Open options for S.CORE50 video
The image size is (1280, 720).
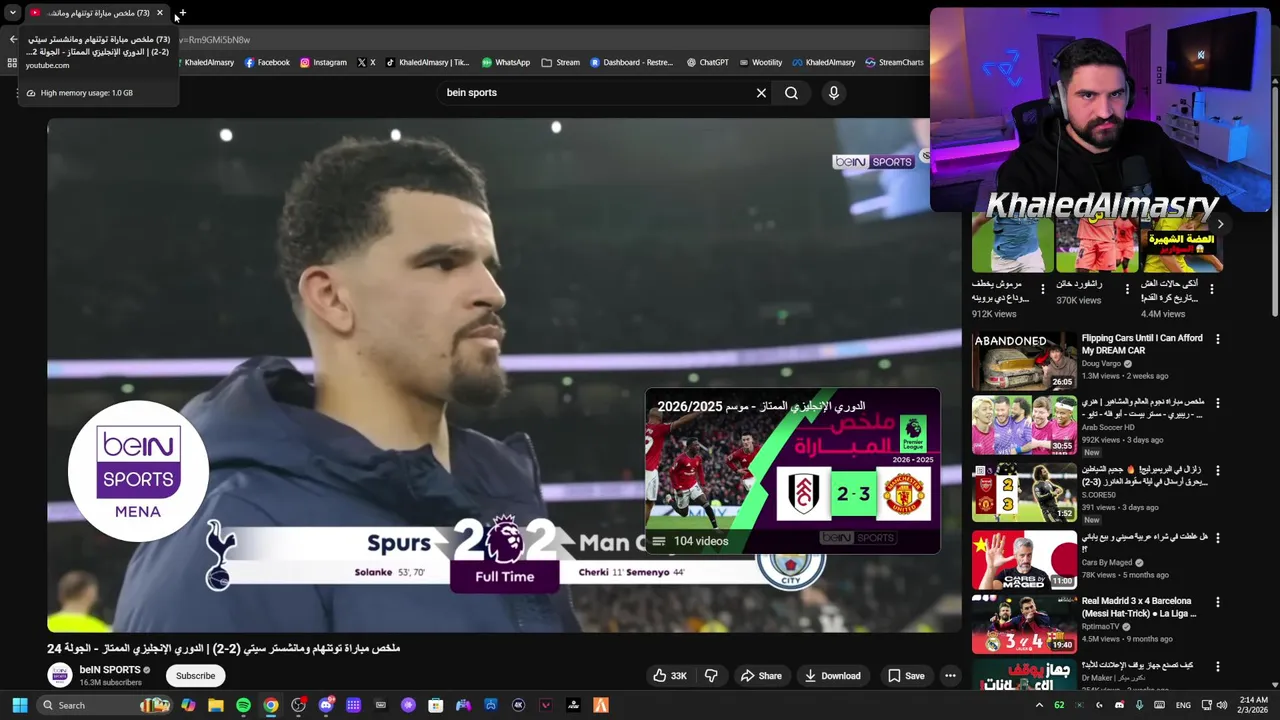[1217, 471]
